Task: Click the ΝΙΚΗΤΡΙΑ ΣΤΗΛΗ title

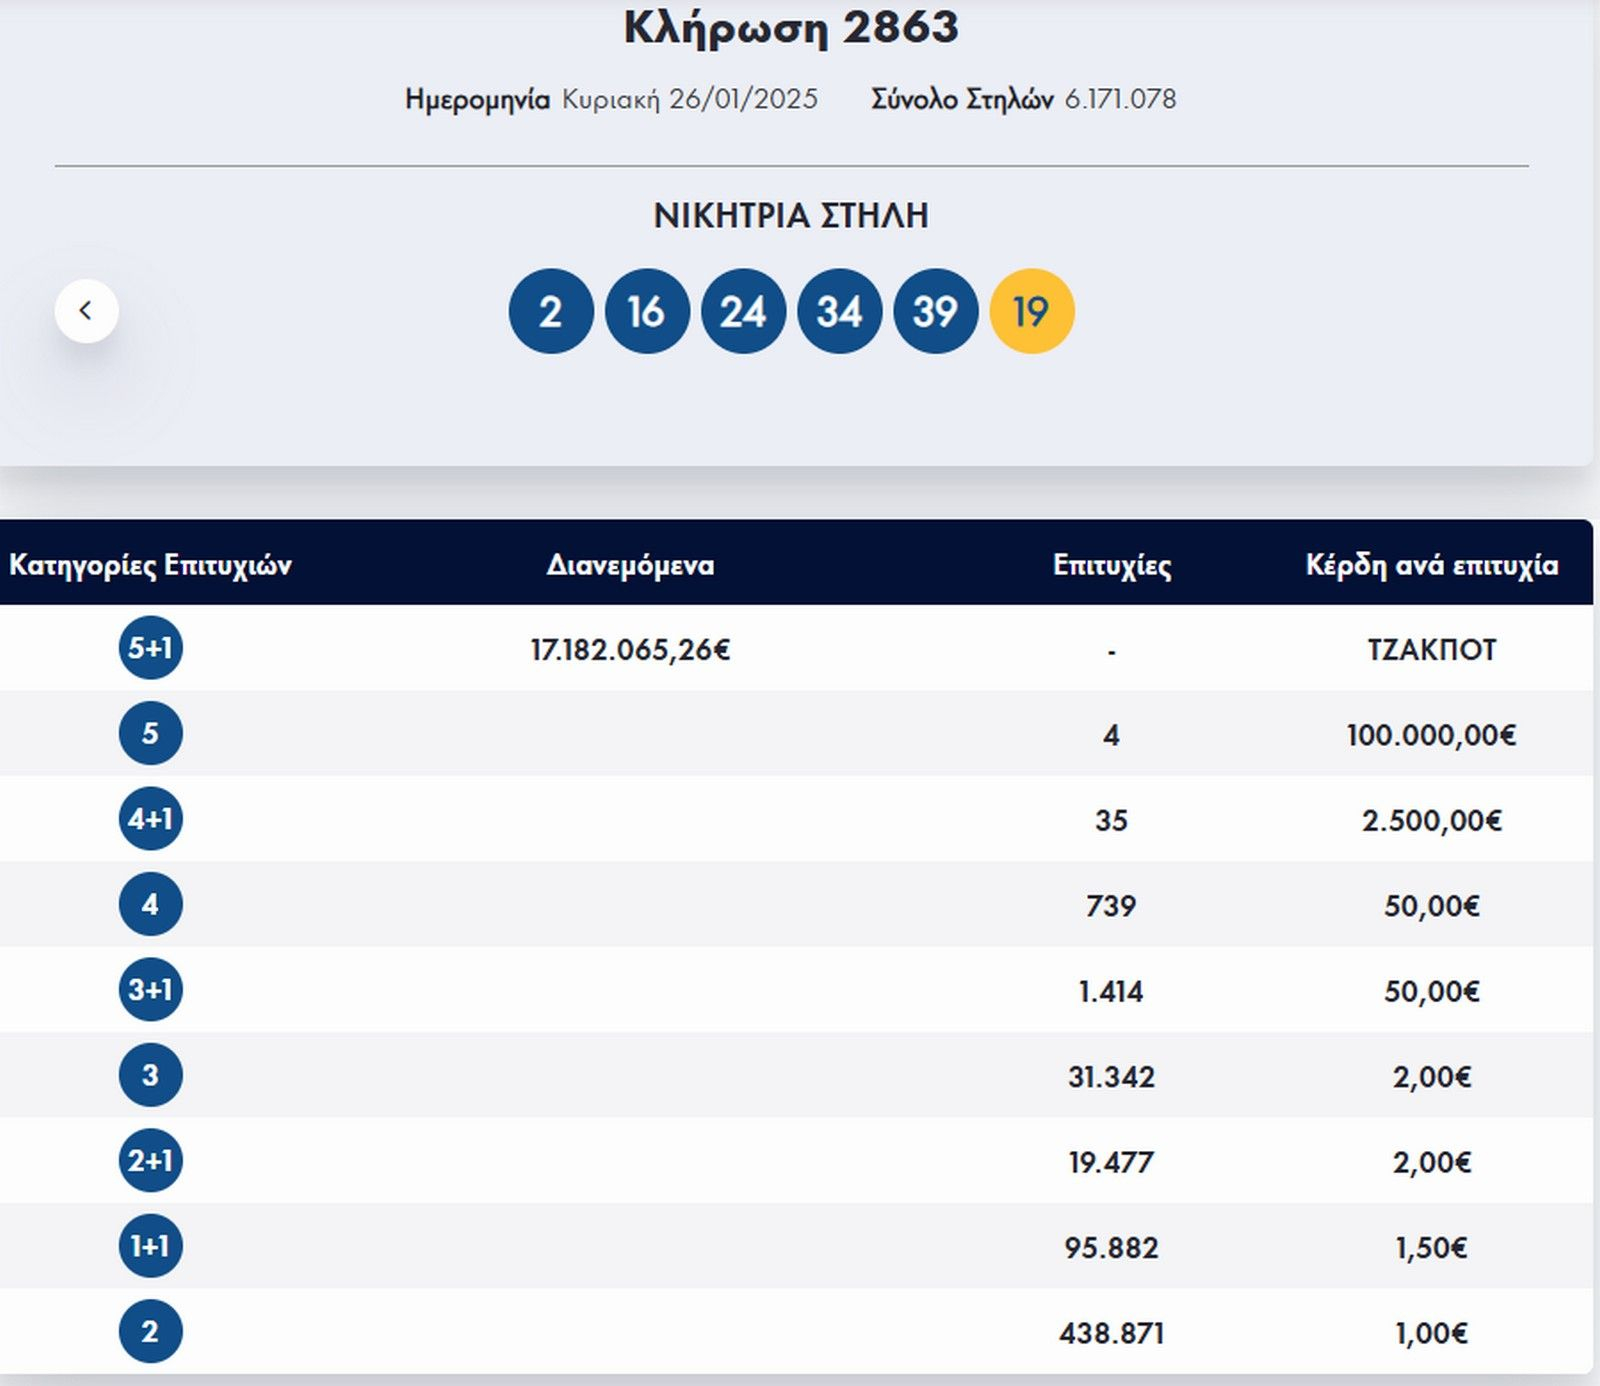Action: click(x=791, y=215)
